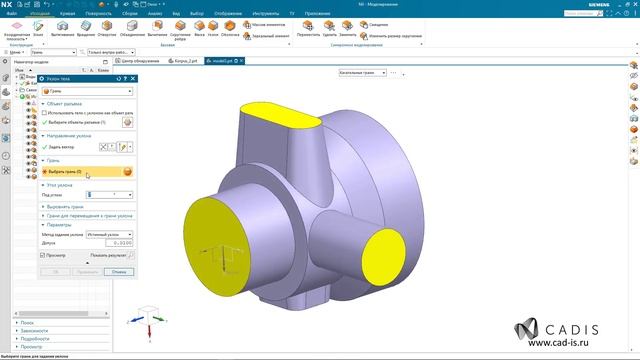
Task: Select the Extrude (Вытягивание) tool
Action: click(x=62, y=28)
